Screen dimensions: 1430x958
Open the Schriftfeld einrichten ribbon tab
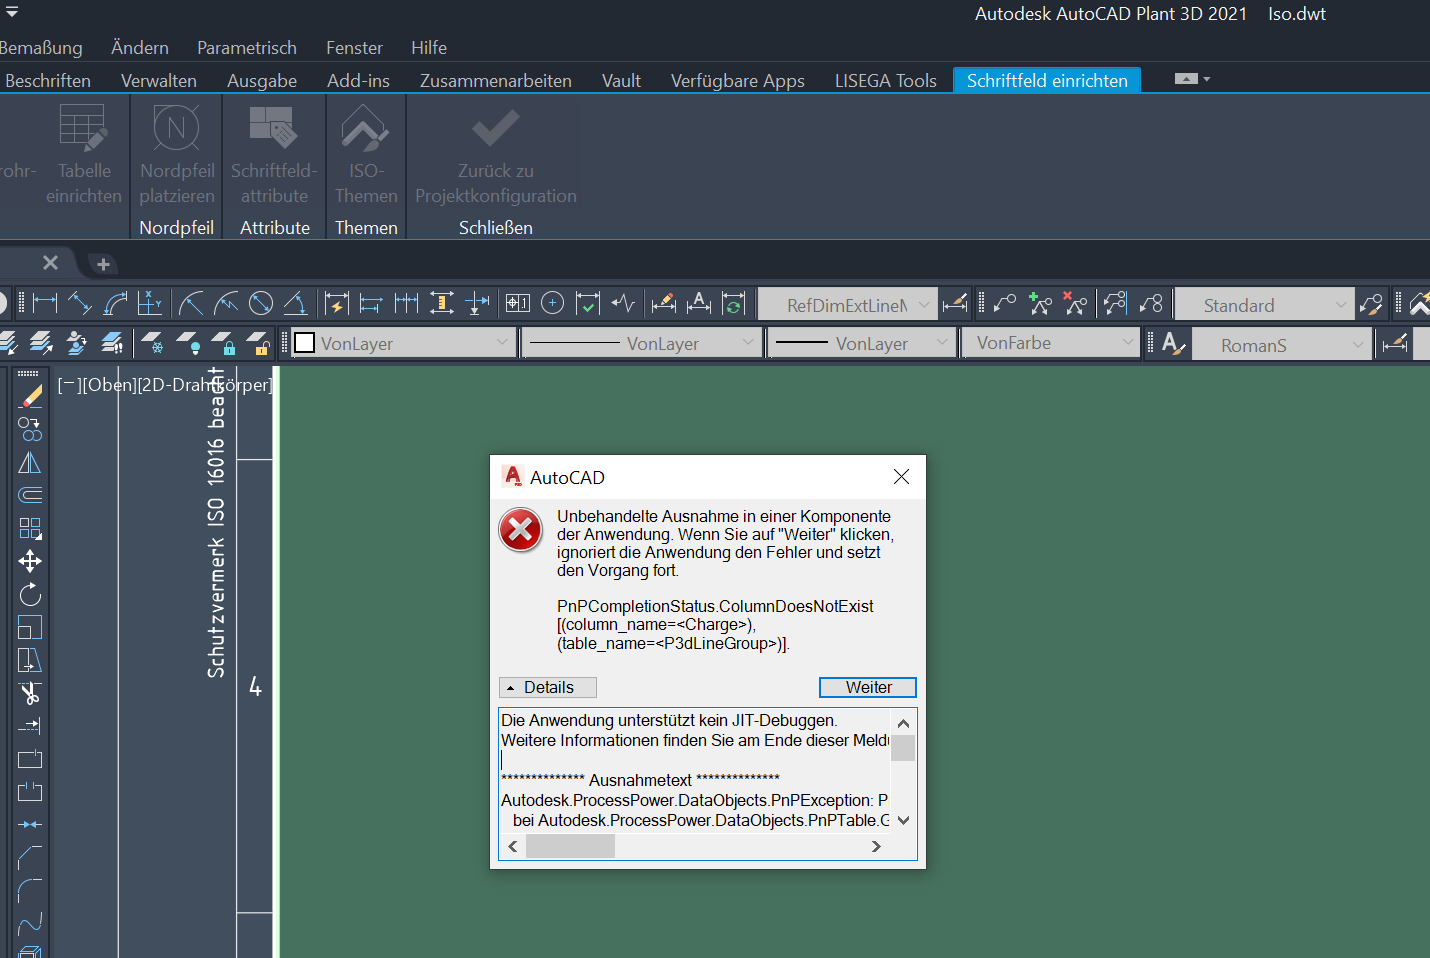click(1047, 80)
